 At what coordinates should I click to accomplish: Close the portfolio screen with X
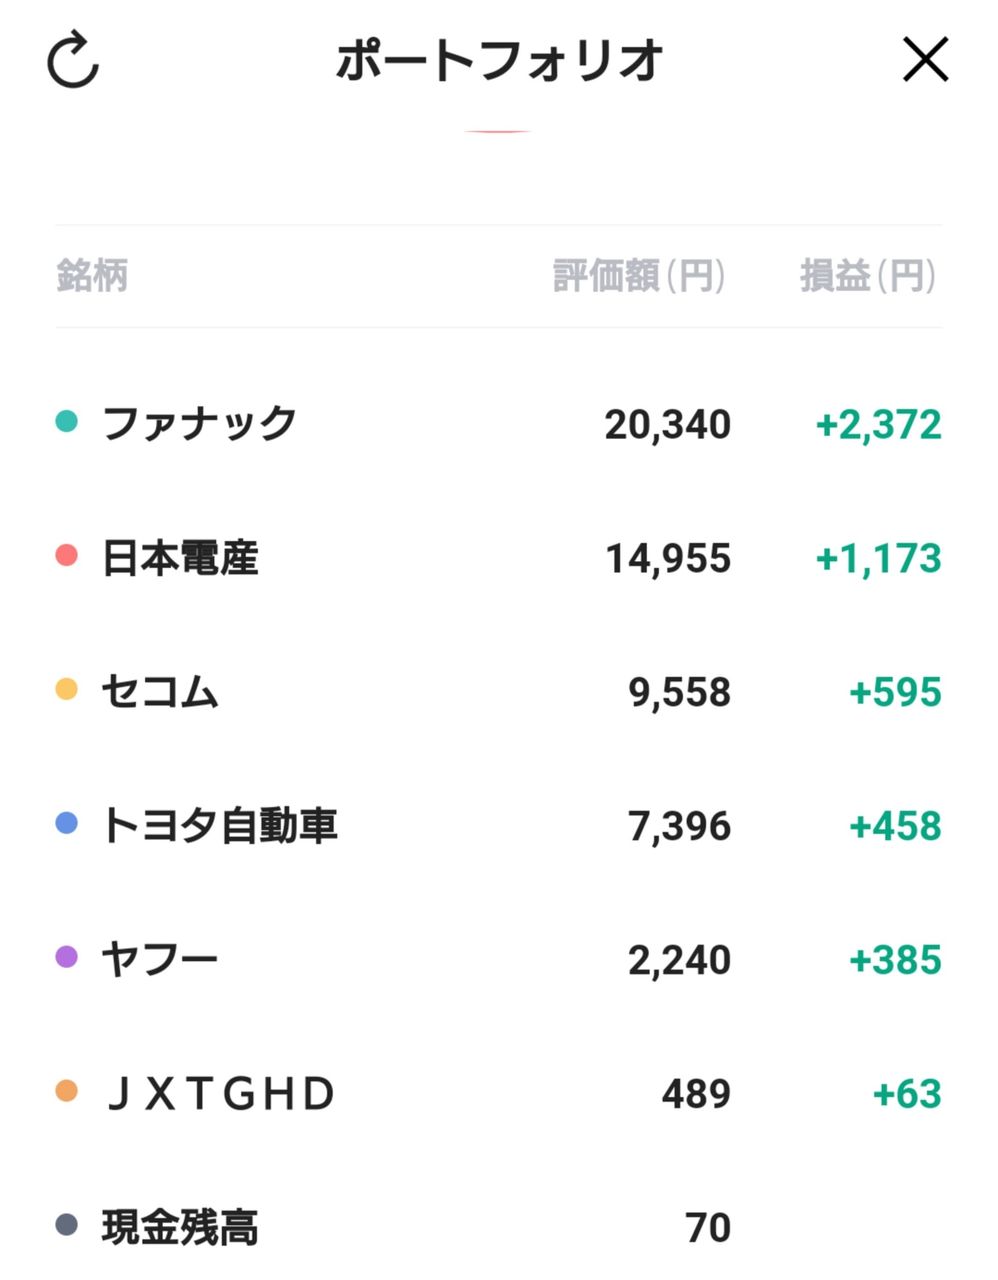(925, 60)
